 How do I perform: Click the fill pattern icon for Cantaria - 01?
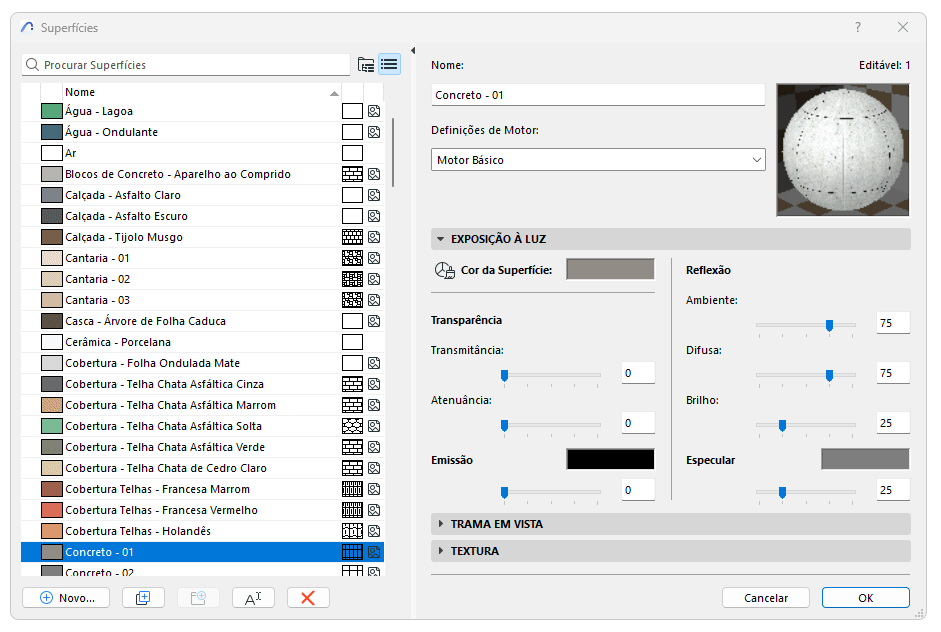351,257
